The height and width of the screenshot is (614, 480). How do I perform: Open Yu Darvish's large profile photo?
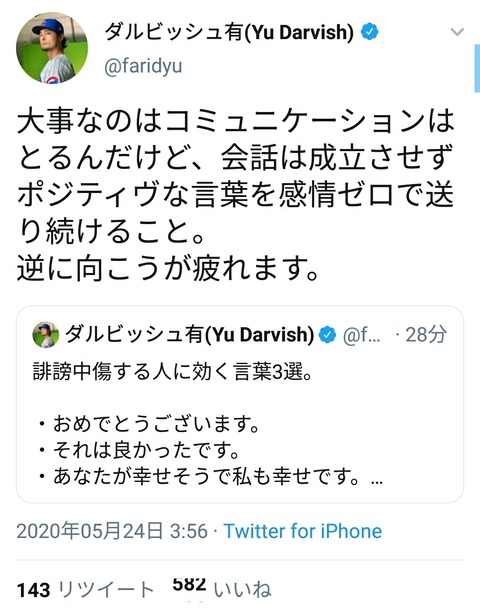[x=52, y=48]
